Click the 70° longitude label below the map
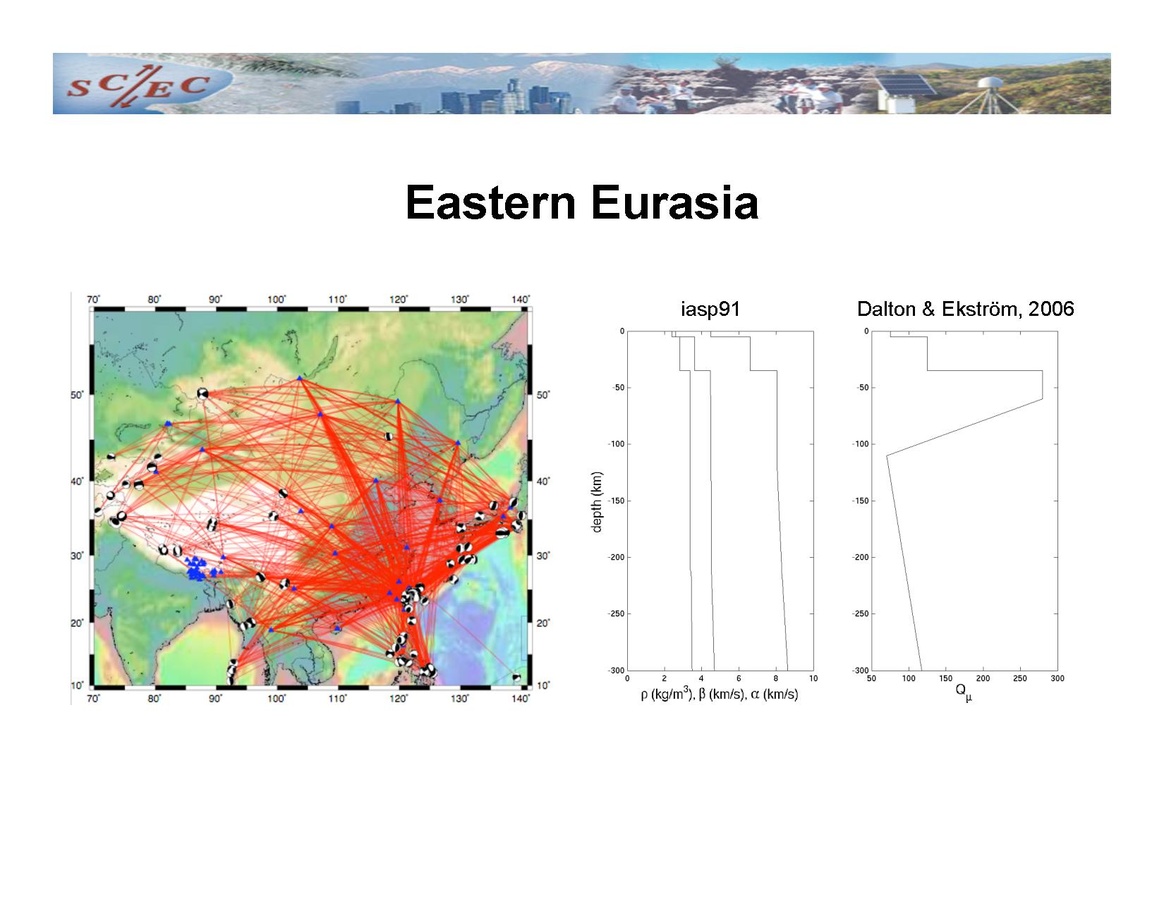 (93, 697)
